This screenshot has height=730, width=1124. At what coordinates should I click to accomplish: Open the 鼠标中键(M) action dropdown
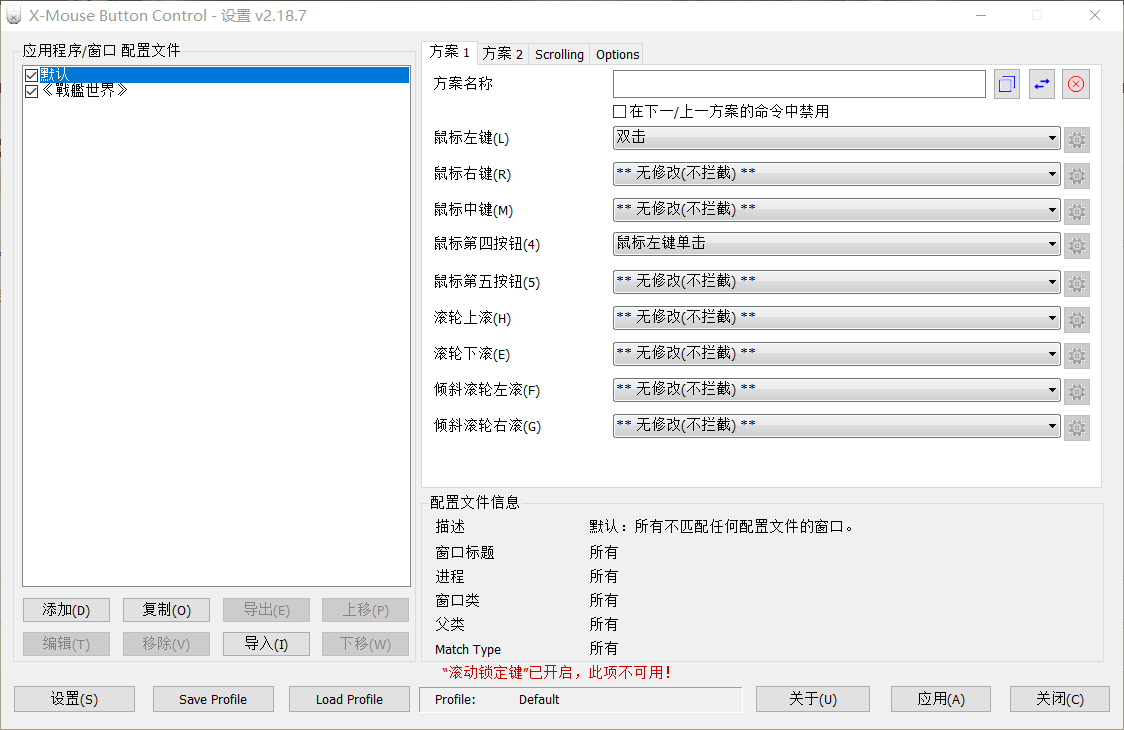(x=837, y=209)
